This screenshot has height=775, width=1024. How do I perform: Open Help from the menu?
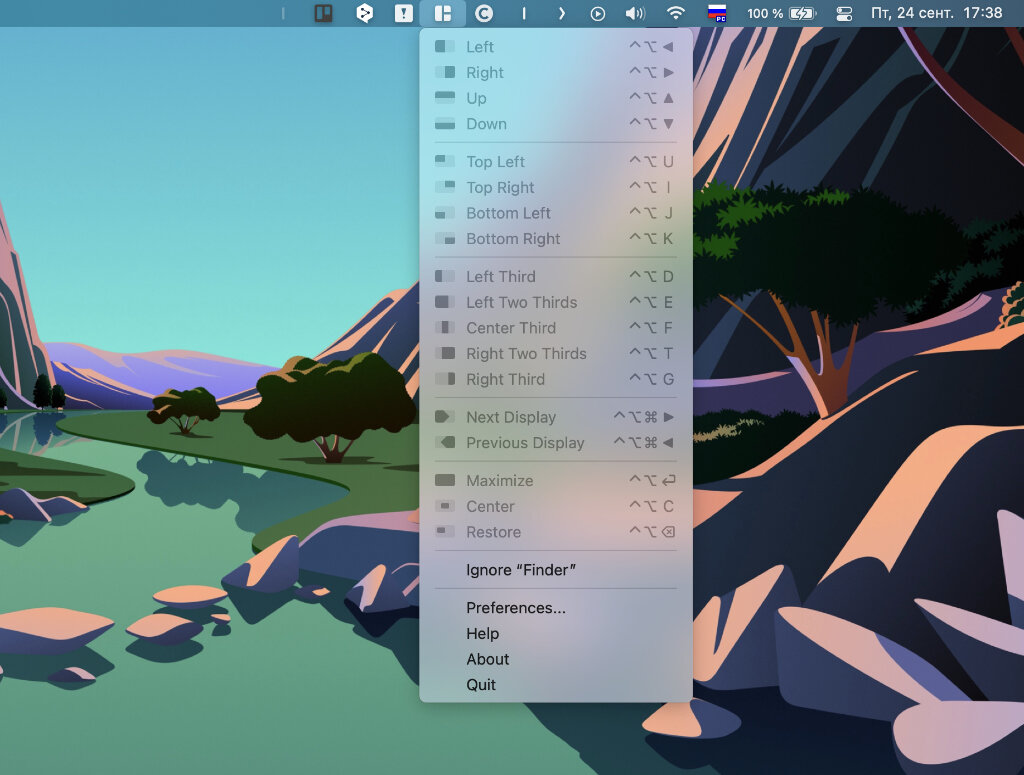pyautogui.click(x=556, y=633)
